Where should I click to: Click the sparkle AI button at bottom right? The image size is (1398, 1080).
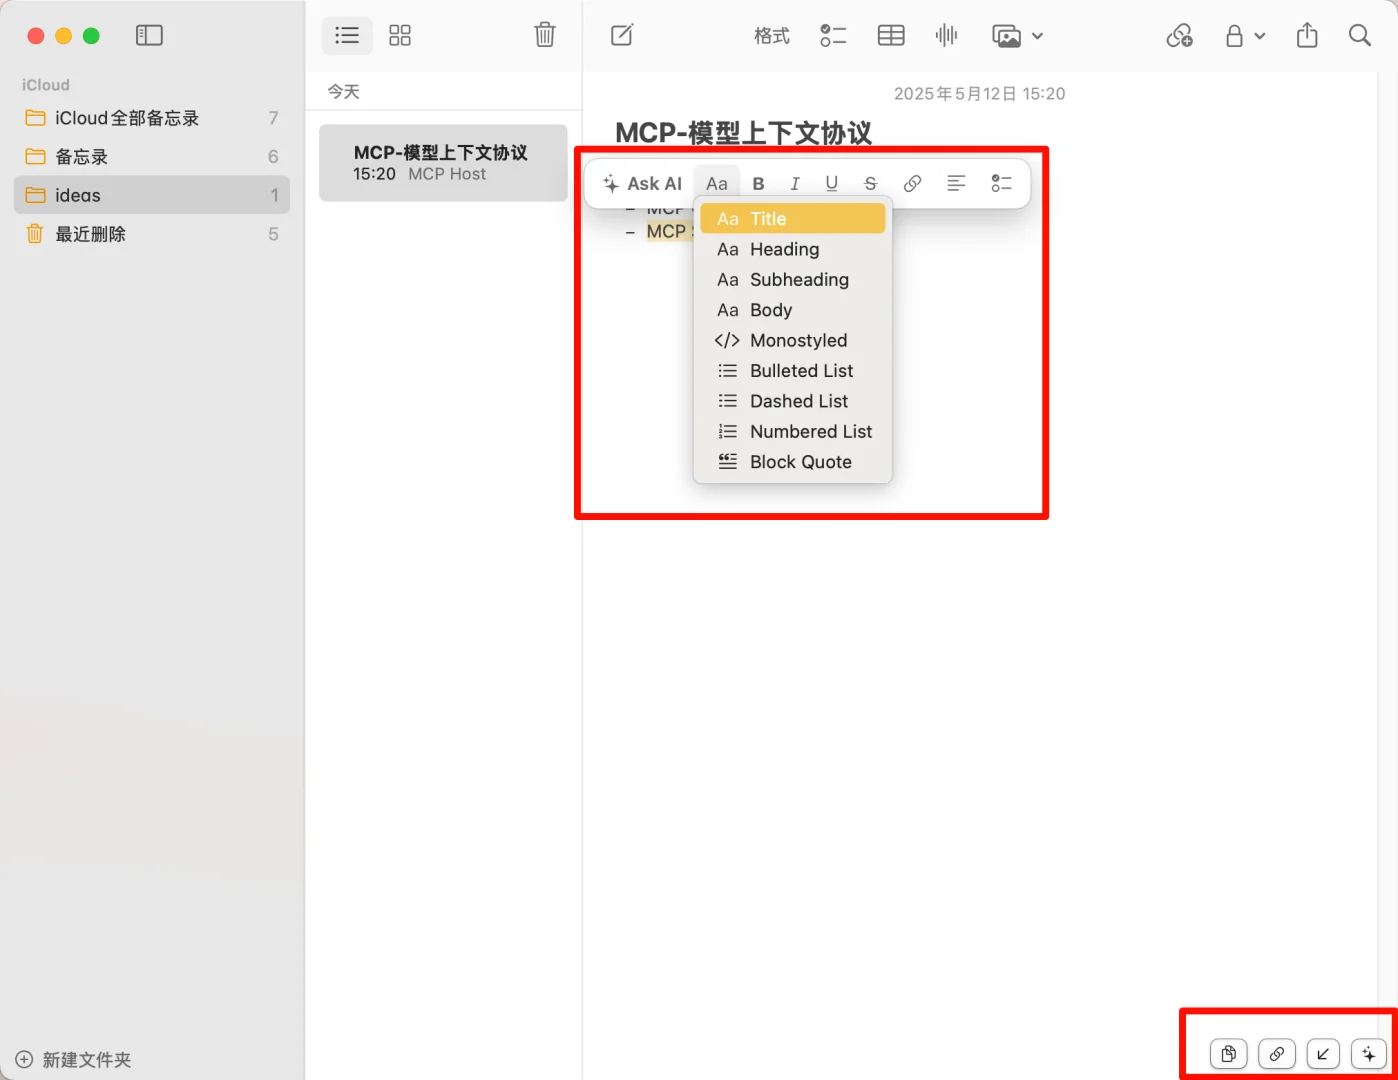tap(1369, 1054)
